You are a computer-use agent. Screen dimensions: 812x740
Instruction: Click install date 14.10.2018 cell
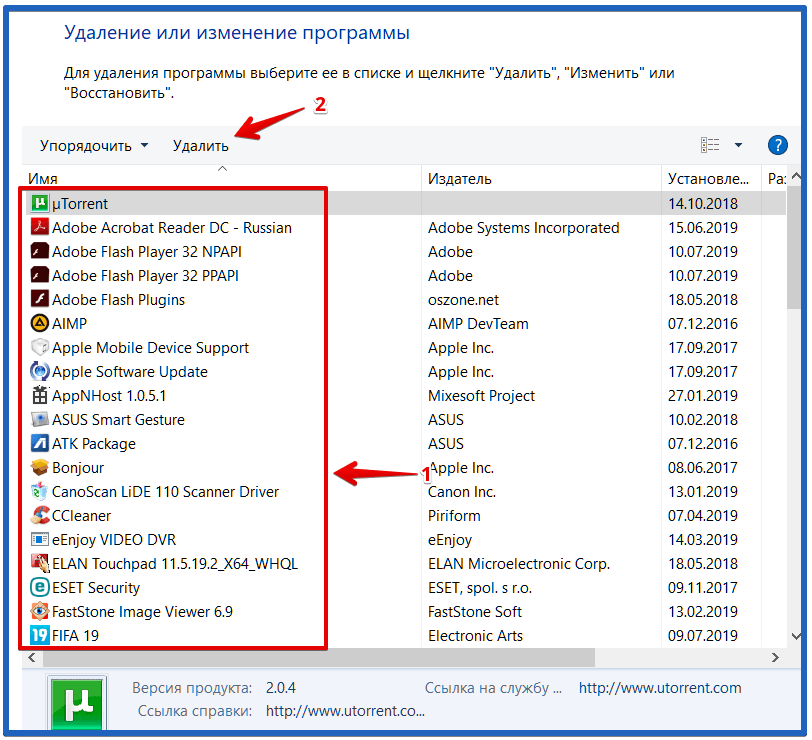[703, 204]
